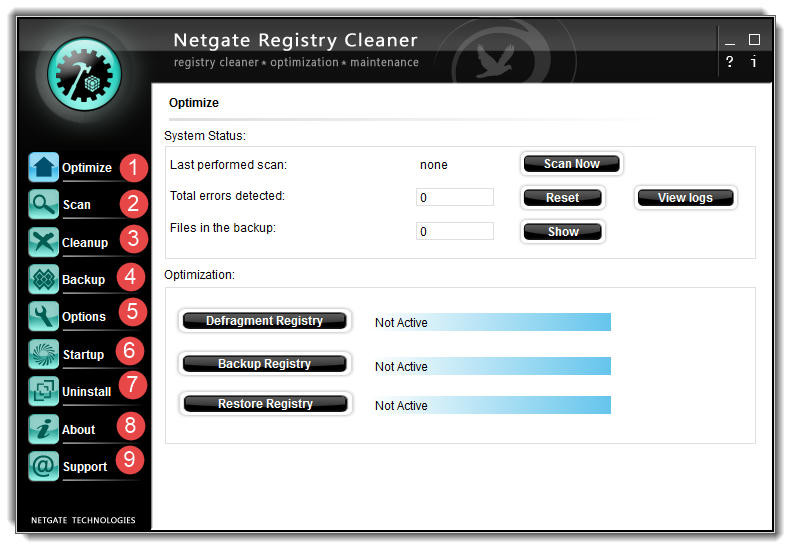Open the Uninstall menu label

coord(86,392)
